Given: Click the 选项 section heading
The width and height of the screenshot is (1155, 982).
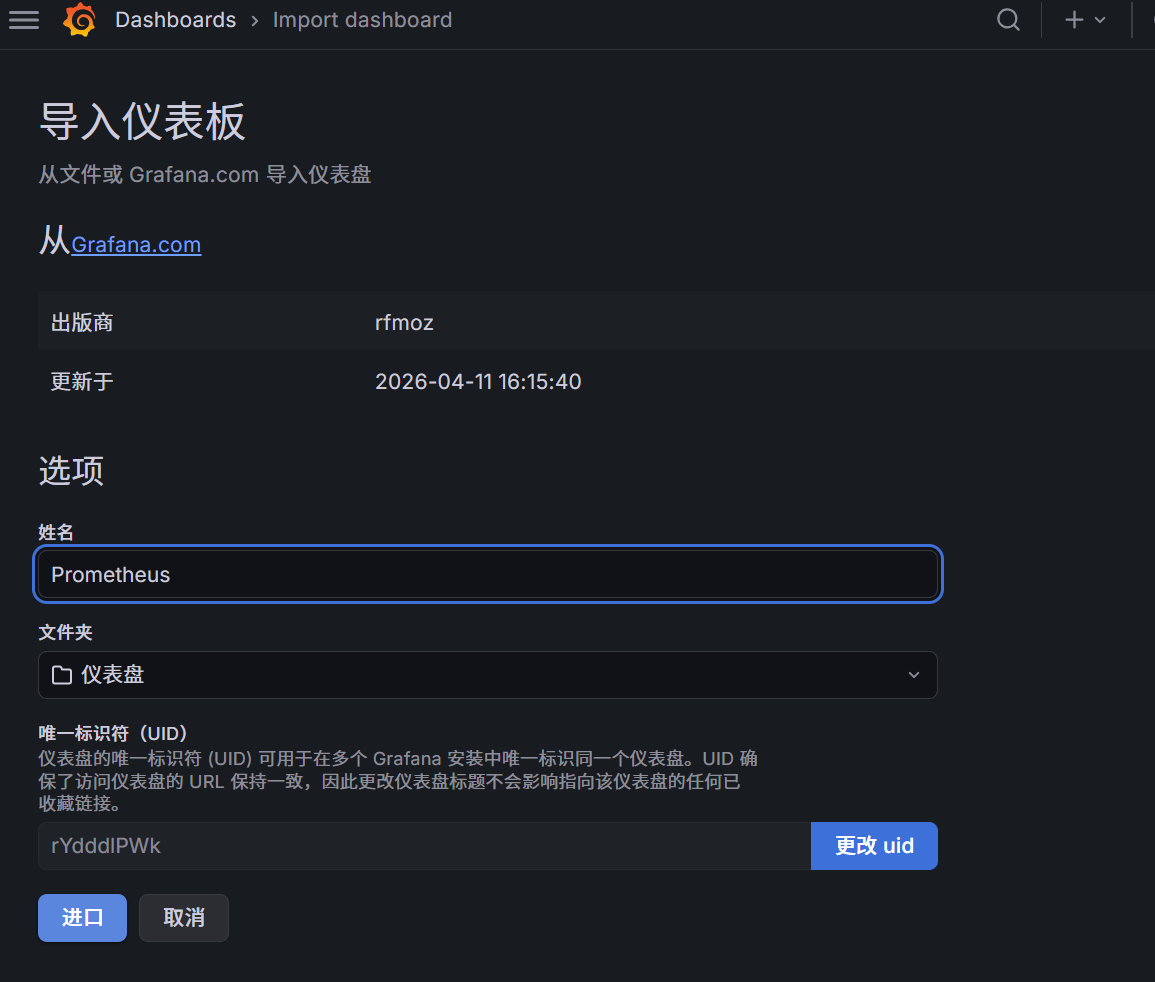Looking at the screenshot, I should pyautogui.click(x=71, y=471).
